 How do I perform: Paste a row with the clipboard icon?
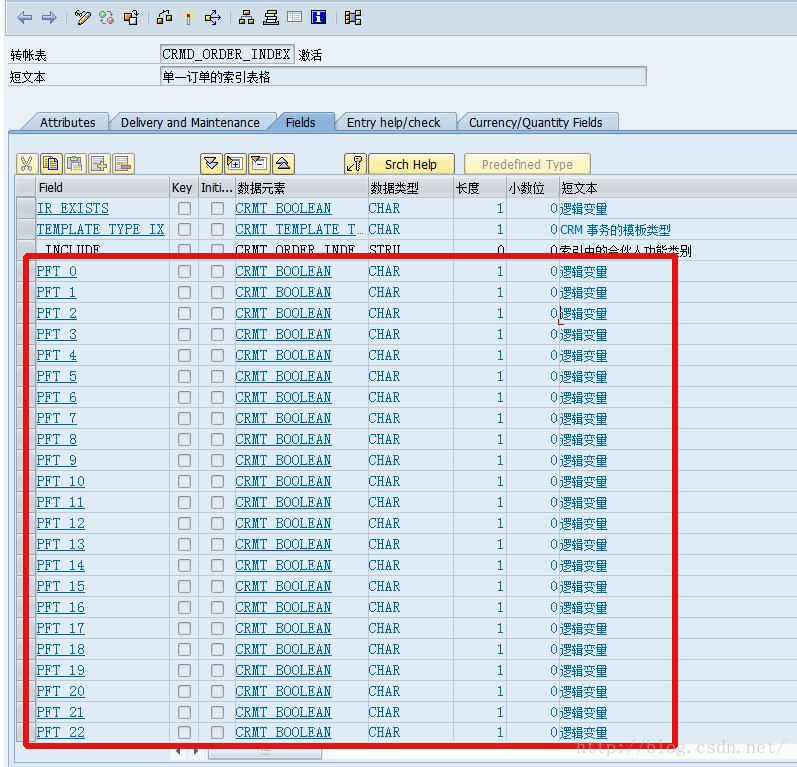click(x=75, y=164)
